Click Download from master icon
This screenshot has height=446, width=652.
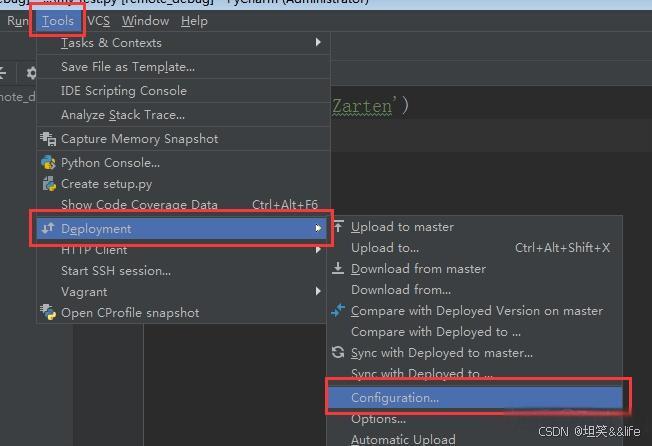click(338, 268)
